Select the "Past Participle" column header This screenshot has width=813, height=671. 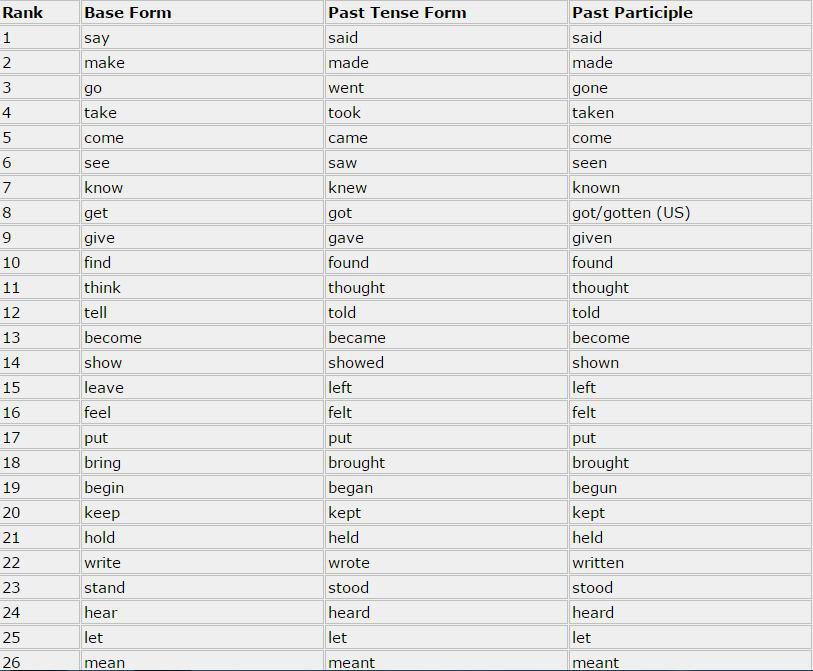tap(632, 13)
